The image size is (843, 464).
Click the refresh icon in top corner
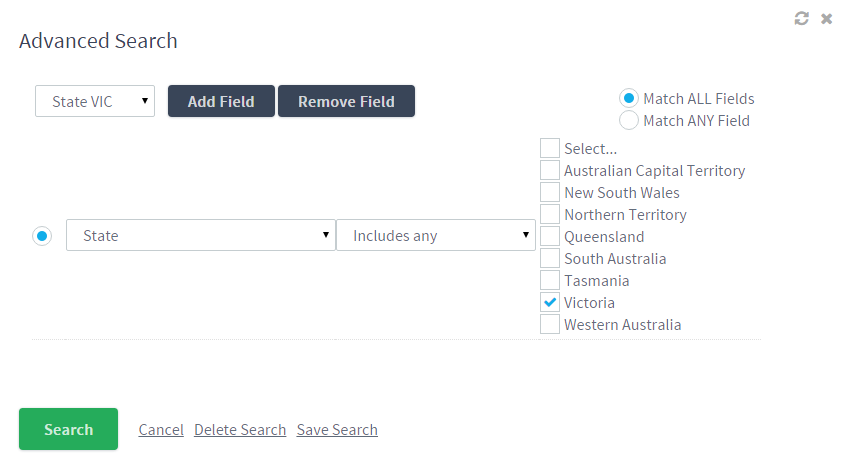pos(802,19)
